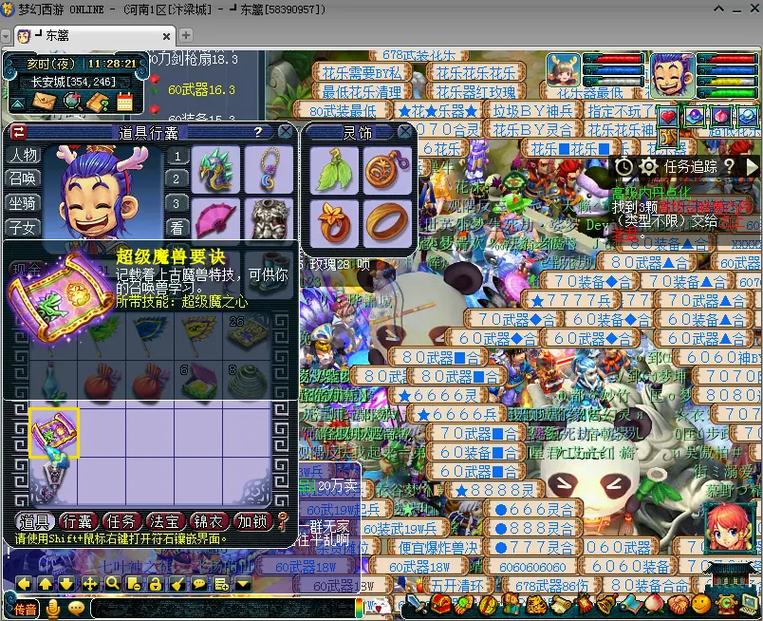Select the 坐骑 side tab

23,203
